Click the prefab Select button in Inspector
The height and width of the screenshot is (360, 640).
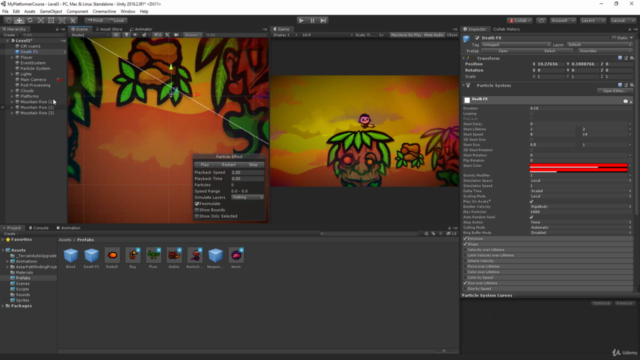tap(549, 51)
